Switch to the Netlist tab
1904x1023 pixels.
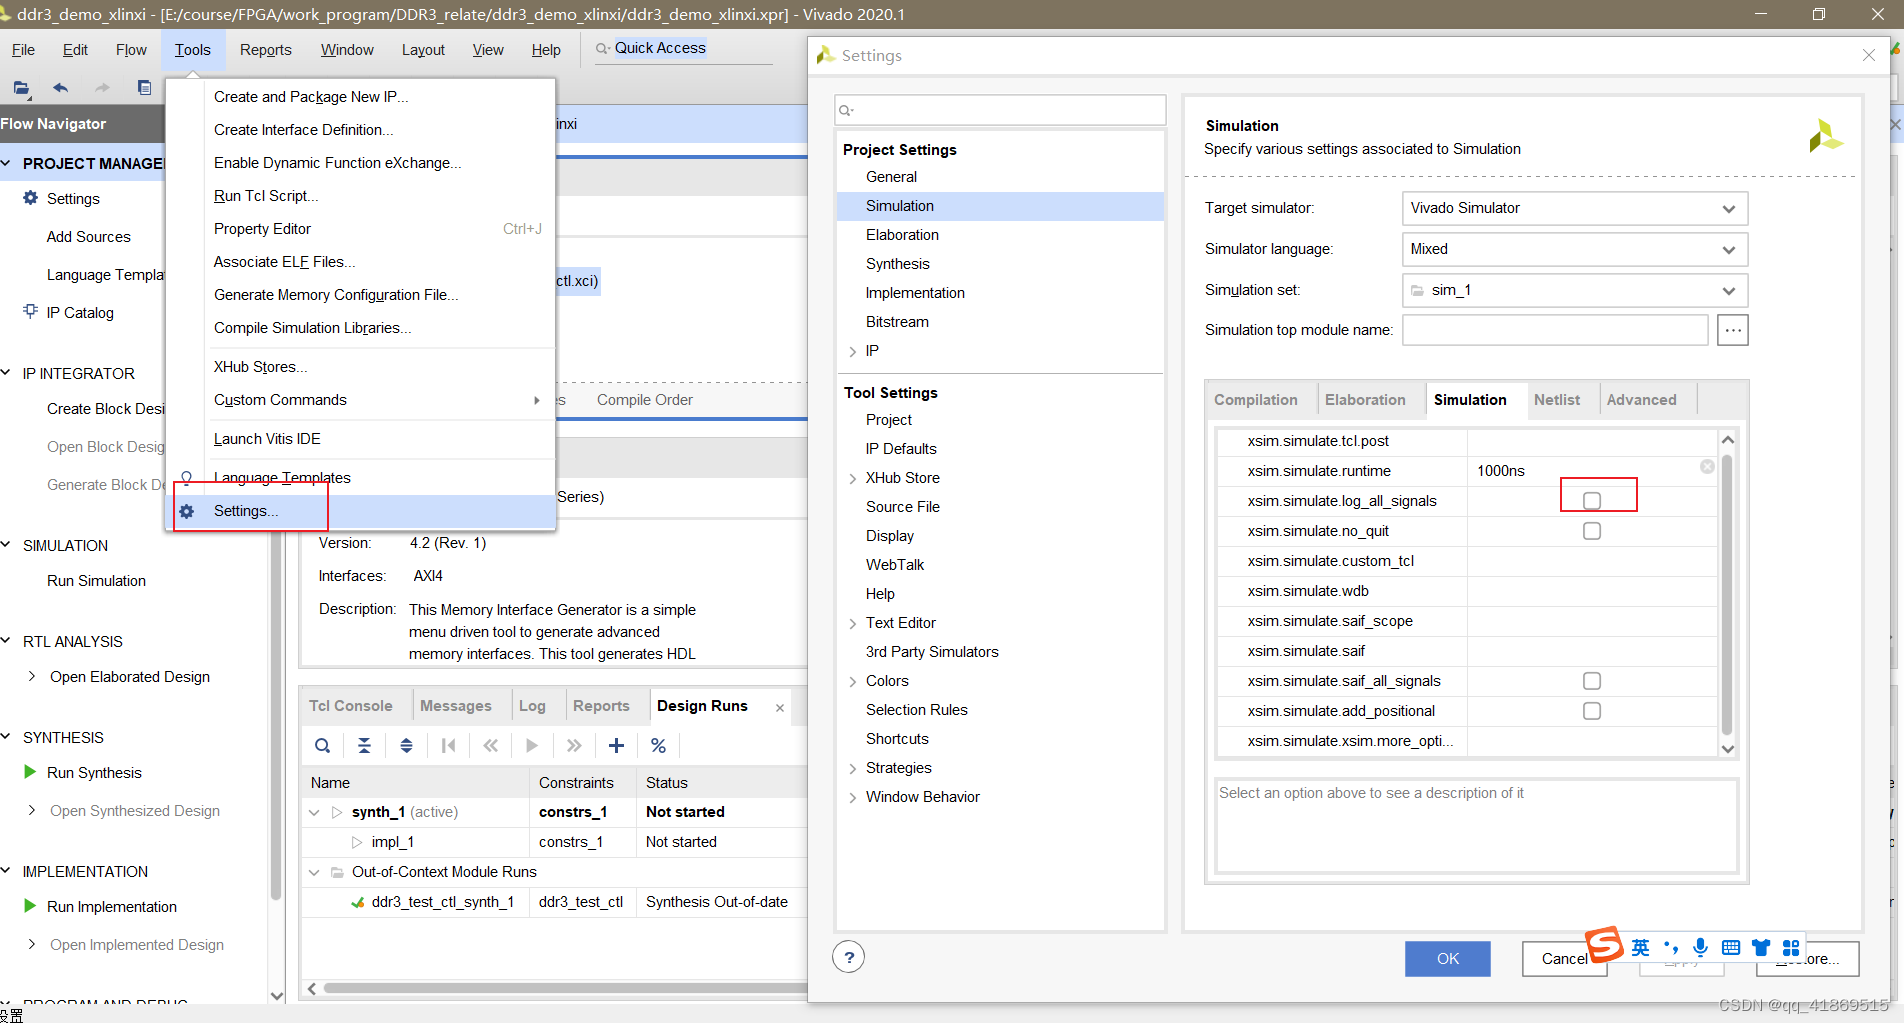click(1557, 400)
